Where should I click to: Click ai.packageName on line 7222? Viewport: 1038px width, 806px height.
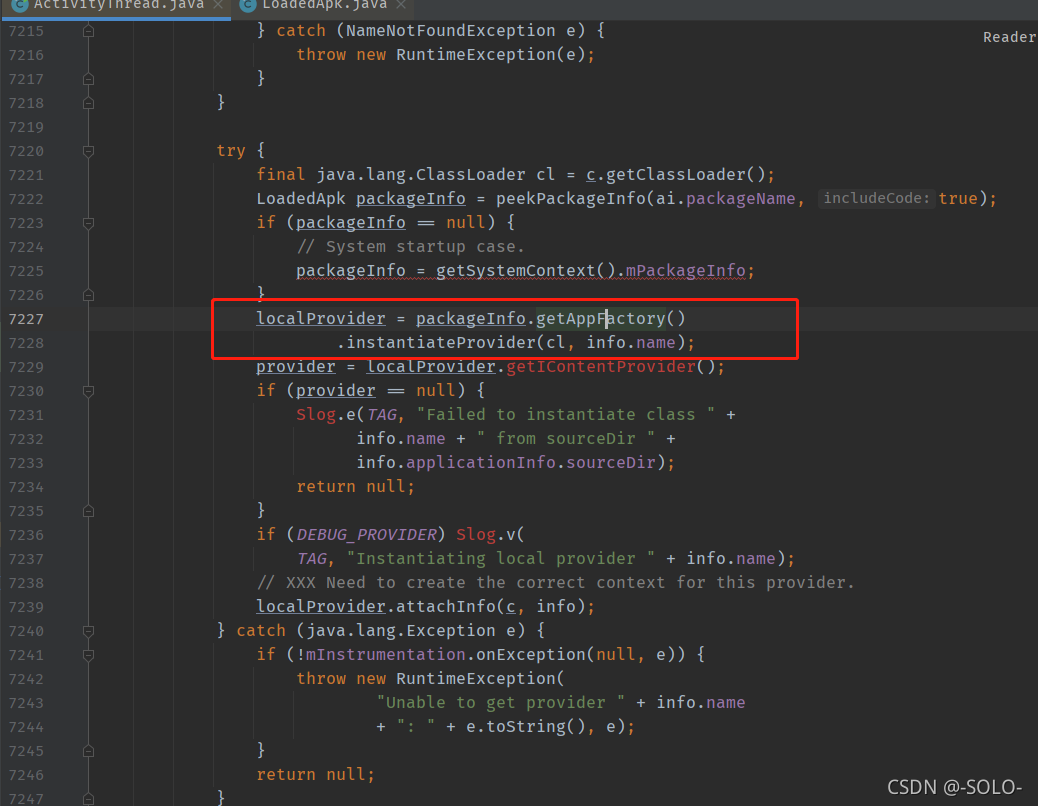pyautogui.click(x=725, y=199)
